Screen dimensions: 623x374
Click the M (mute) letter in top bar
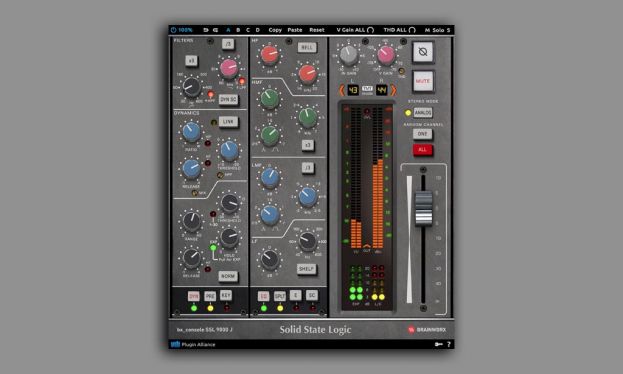click(x=427, y=30)
